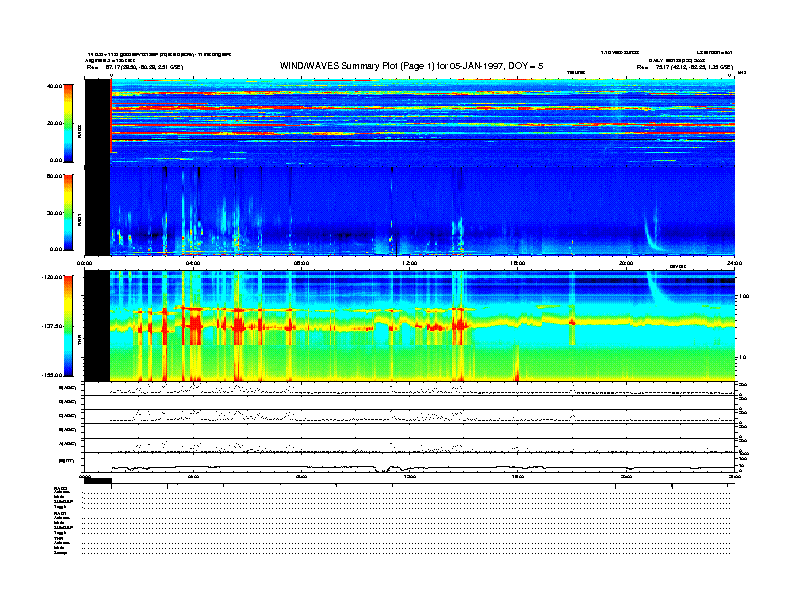The width and height of the screenshot is (792, 612).
Task: Click the 30.00 label on the RAD1 scale
Action: pos(54,213)
